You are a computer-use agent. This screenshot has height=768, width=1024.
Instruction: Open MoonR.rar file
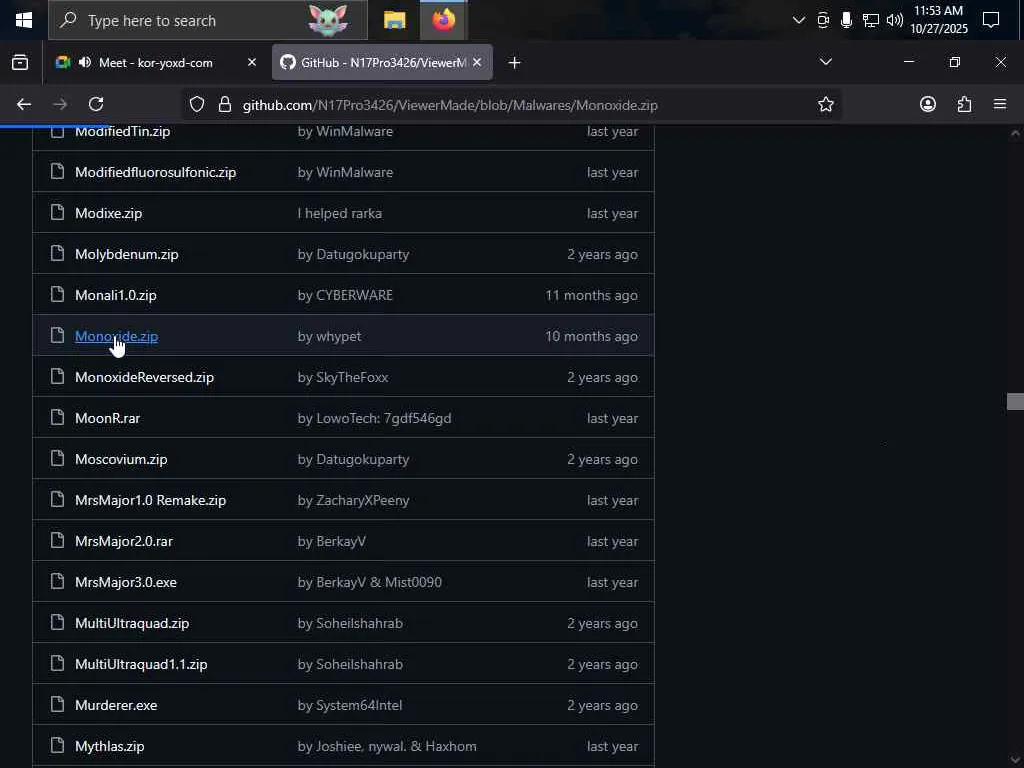point(108,419)
